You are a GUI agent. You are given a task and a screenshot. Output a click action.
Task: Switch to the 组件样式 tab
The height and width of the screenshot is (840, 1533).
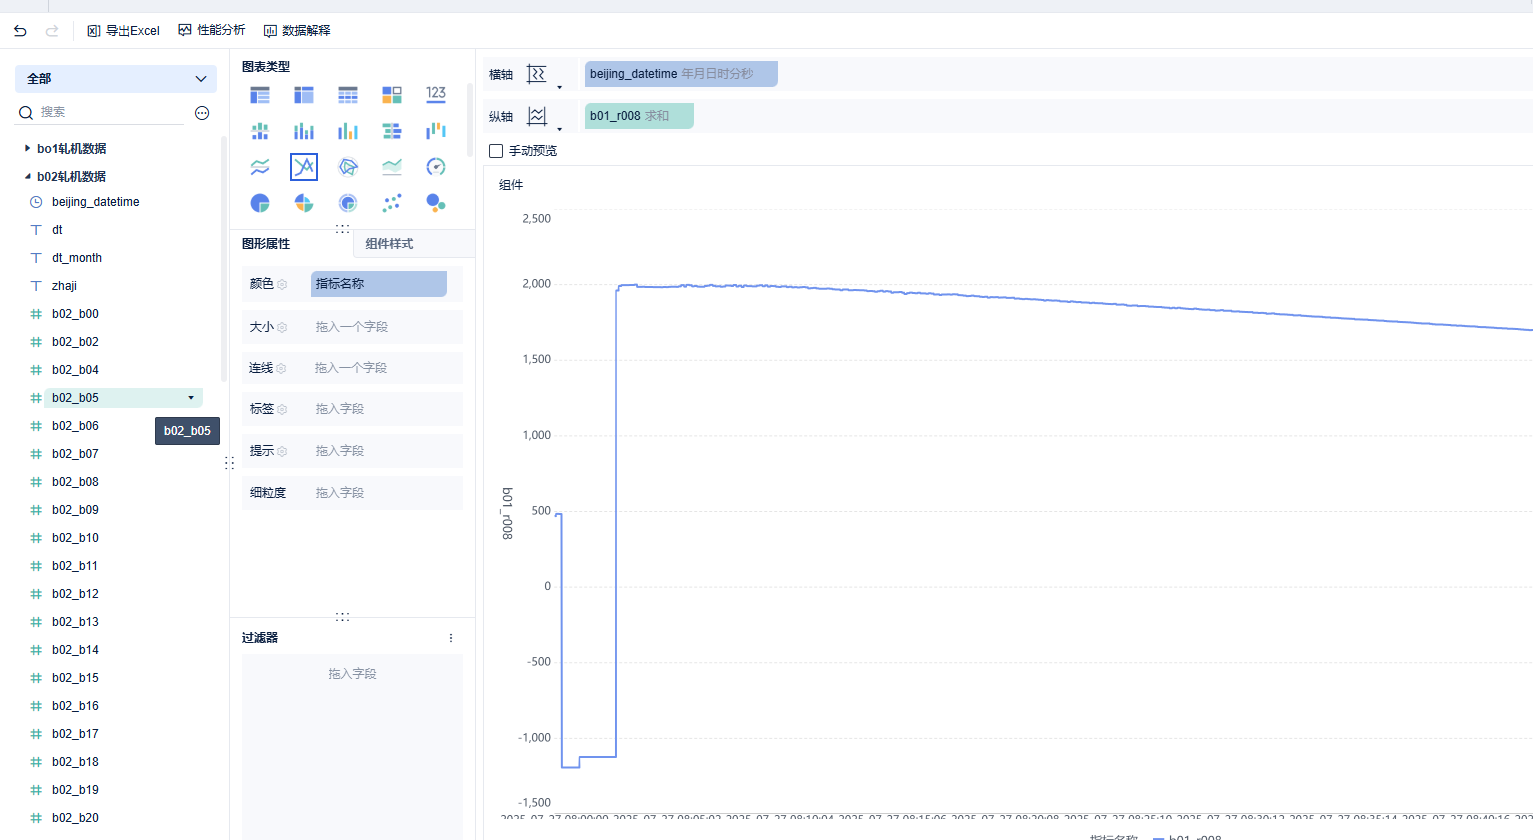(x=389, y=244)
